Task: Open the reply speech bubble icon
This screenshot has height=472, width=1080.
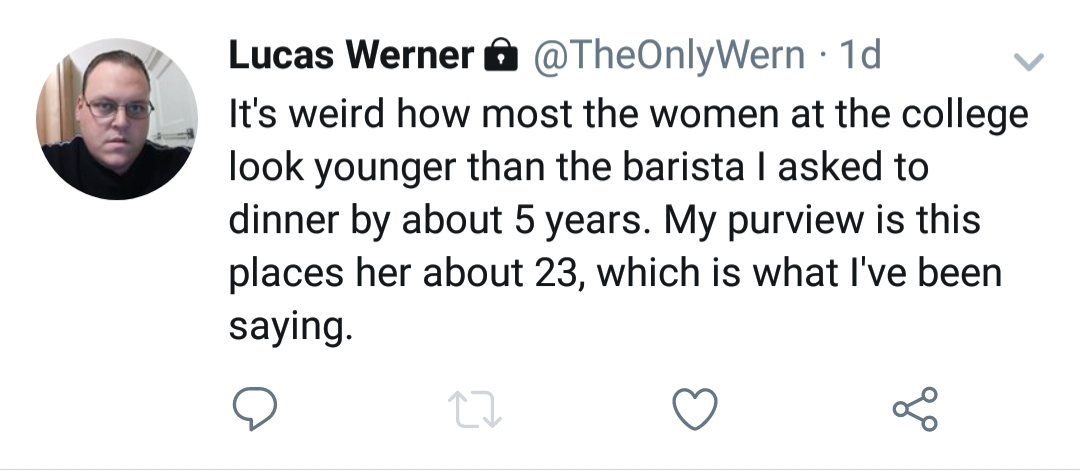Action: [255, 409]
